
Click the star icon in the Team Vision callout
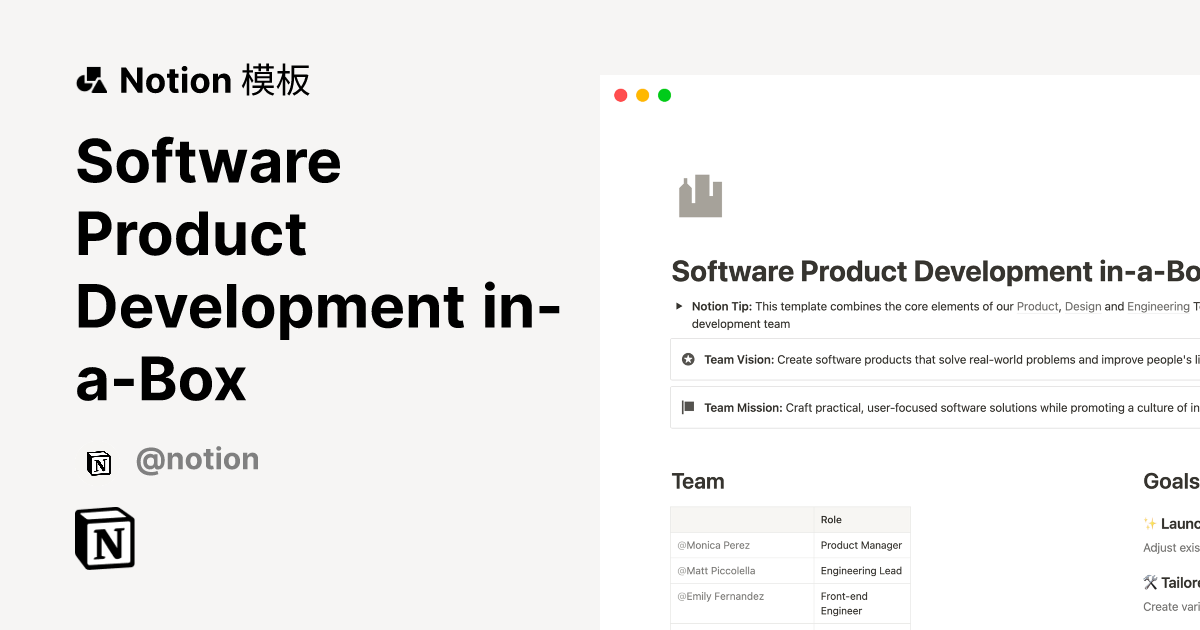[x=687, y=359]
